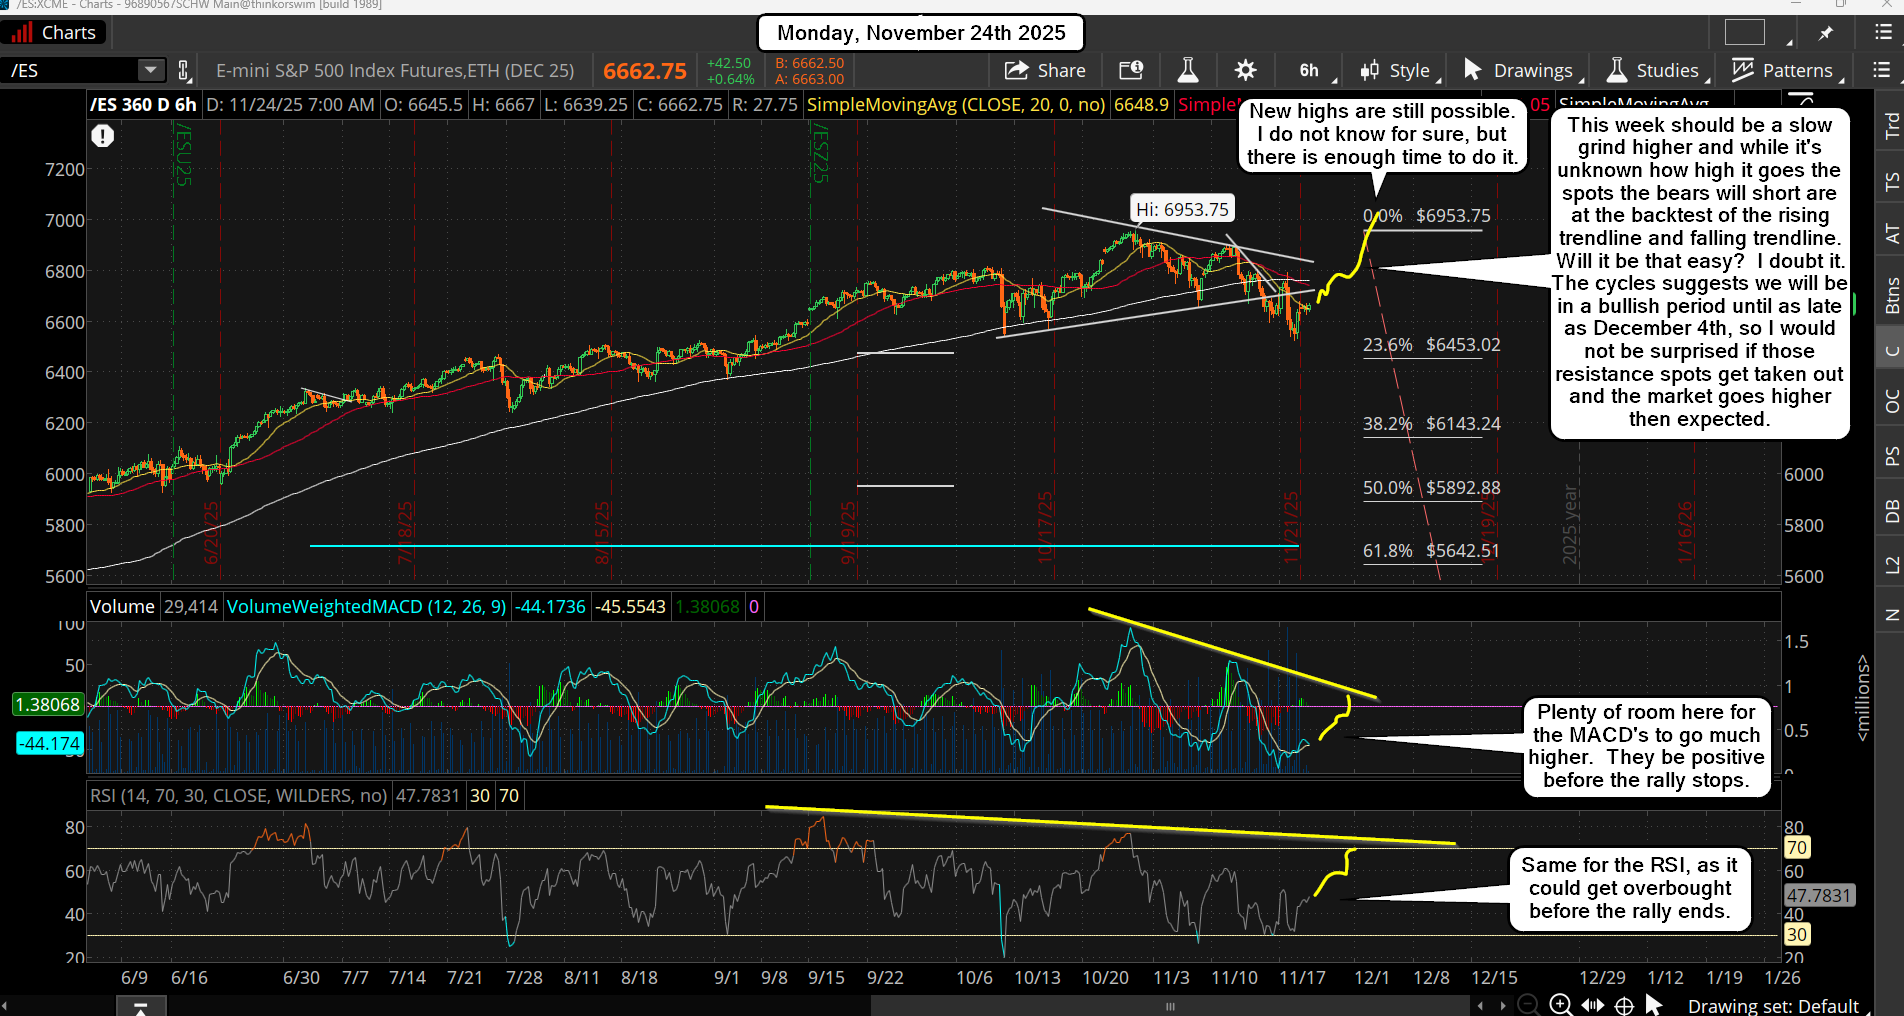This screenshot has height=1016, width=1904.
Task: Open the chart settings gear icon
Action: [1245, 70]
